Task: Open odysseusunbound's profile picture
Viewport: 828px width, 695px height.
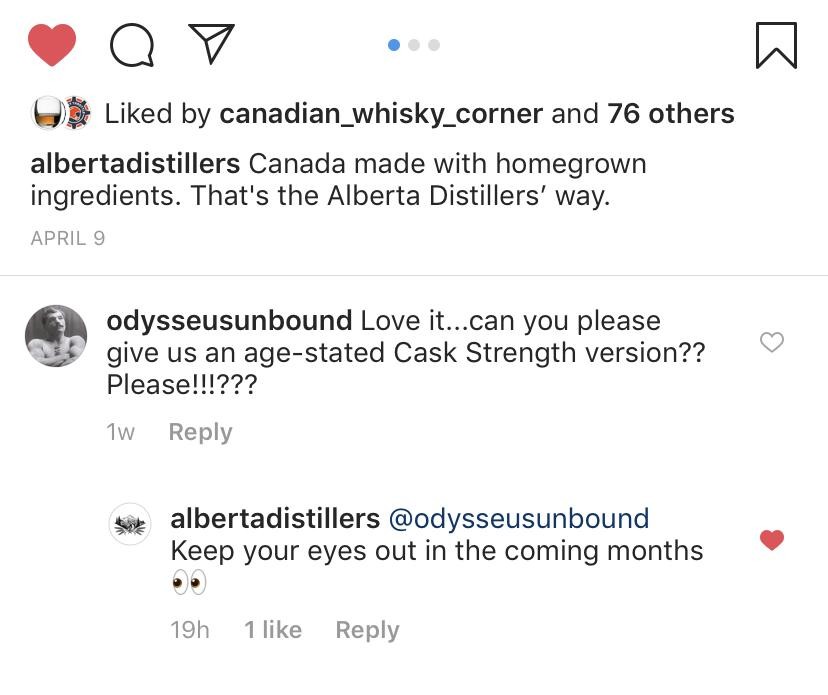Action: tap(55, 336)
